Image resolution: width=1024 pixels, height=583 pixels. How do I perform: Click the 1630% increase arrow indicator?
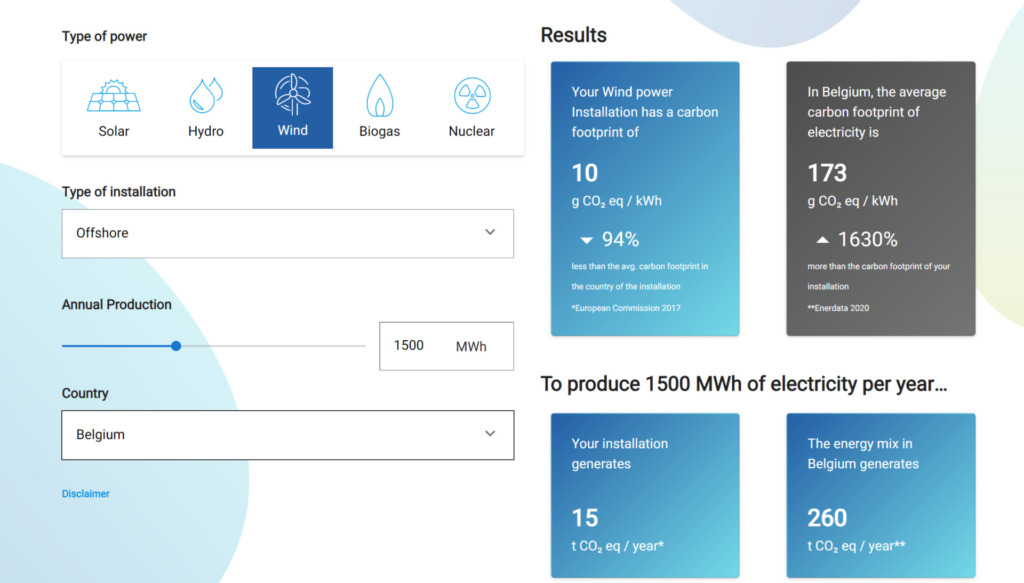point(823,240)
